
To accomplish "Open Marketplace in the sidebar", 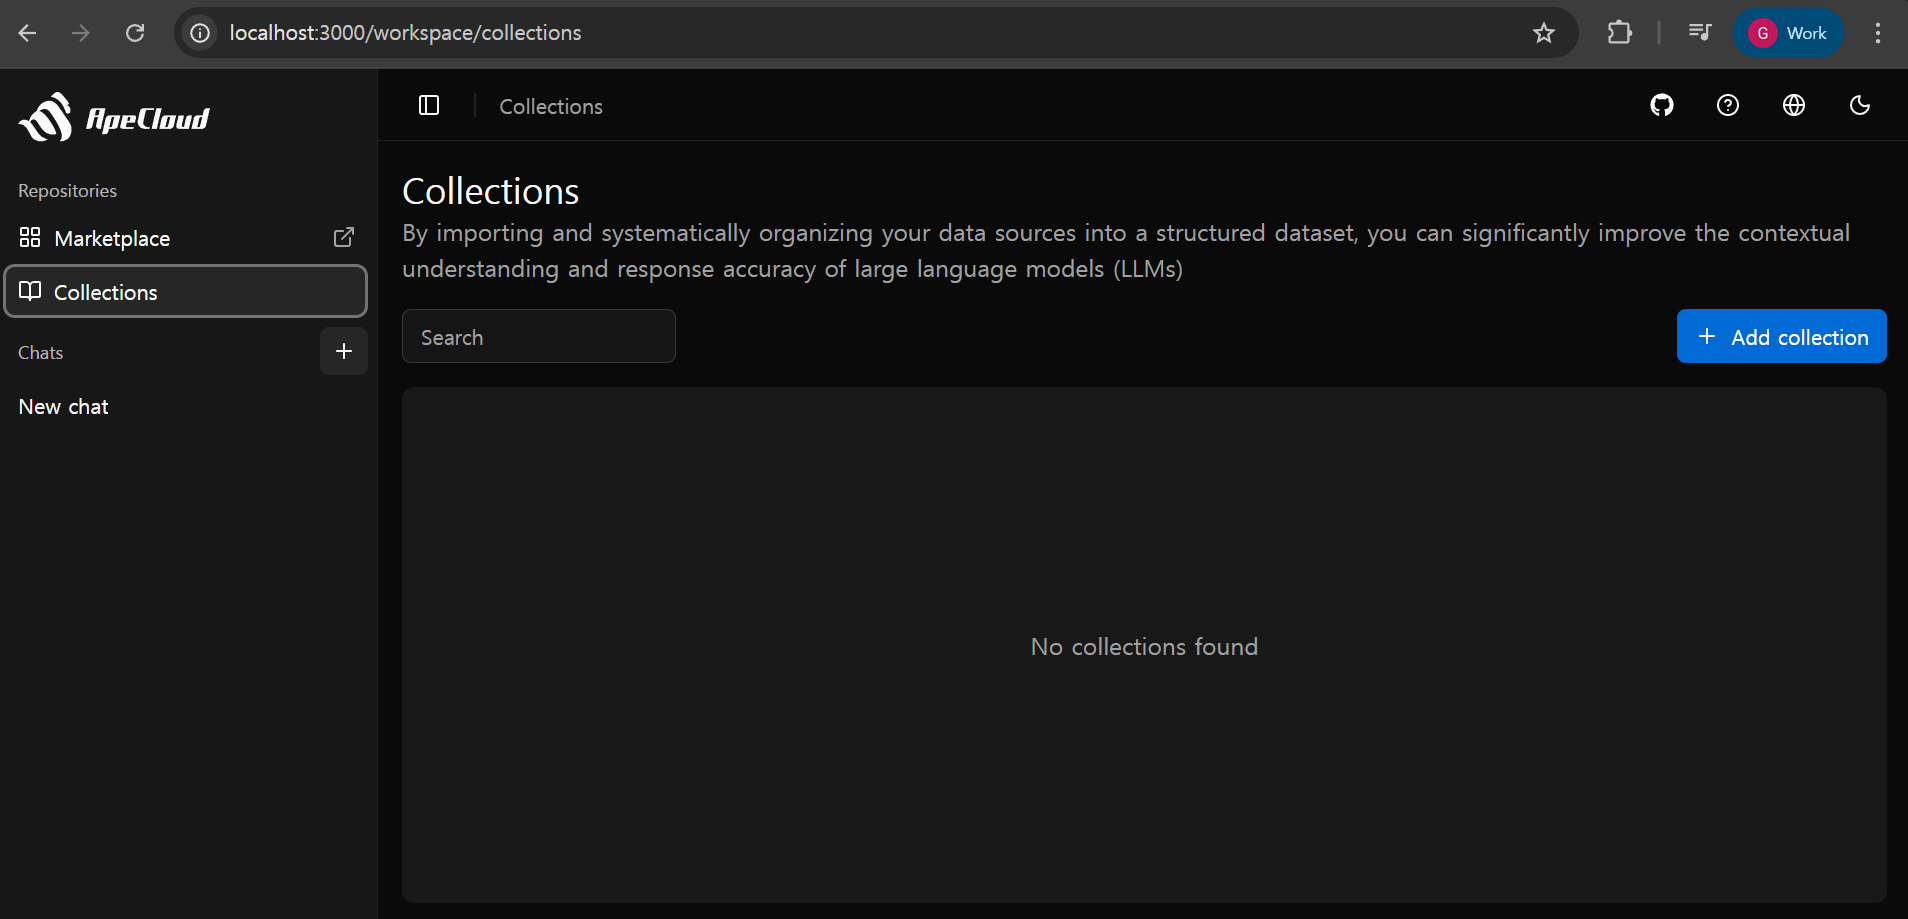I will coord(186,238).
